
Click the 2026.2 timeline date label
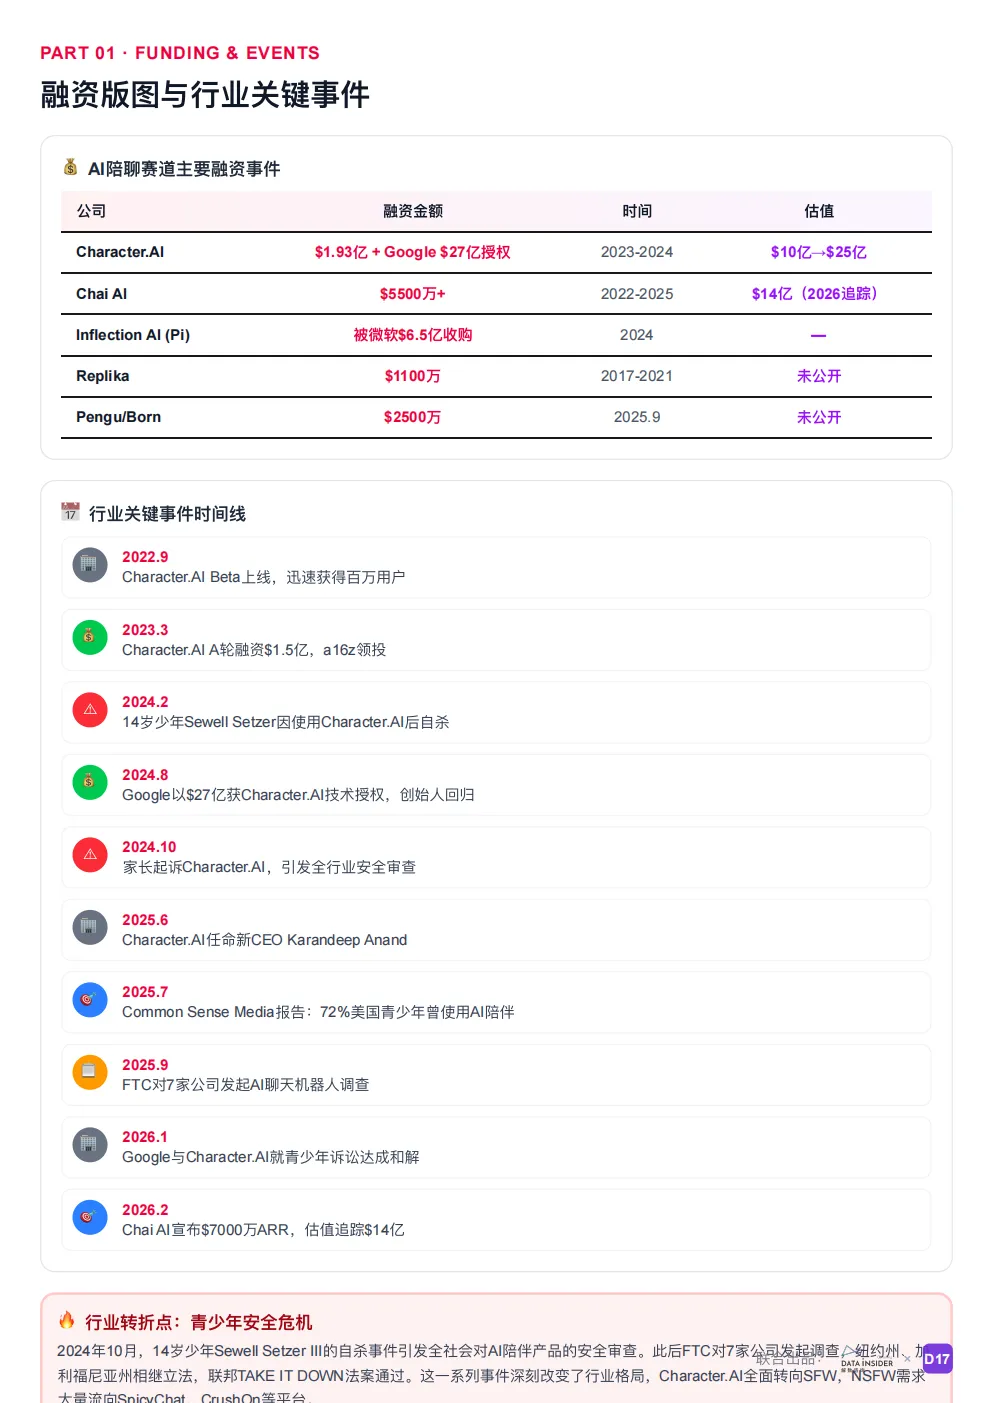coord(145,1210)
